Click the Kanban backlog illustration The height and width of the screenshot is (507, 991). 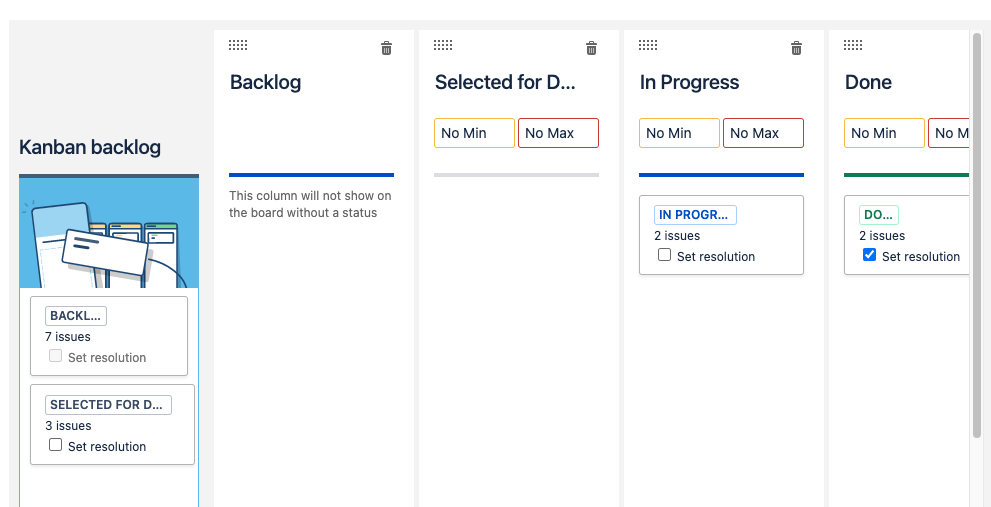click(109, 234)
